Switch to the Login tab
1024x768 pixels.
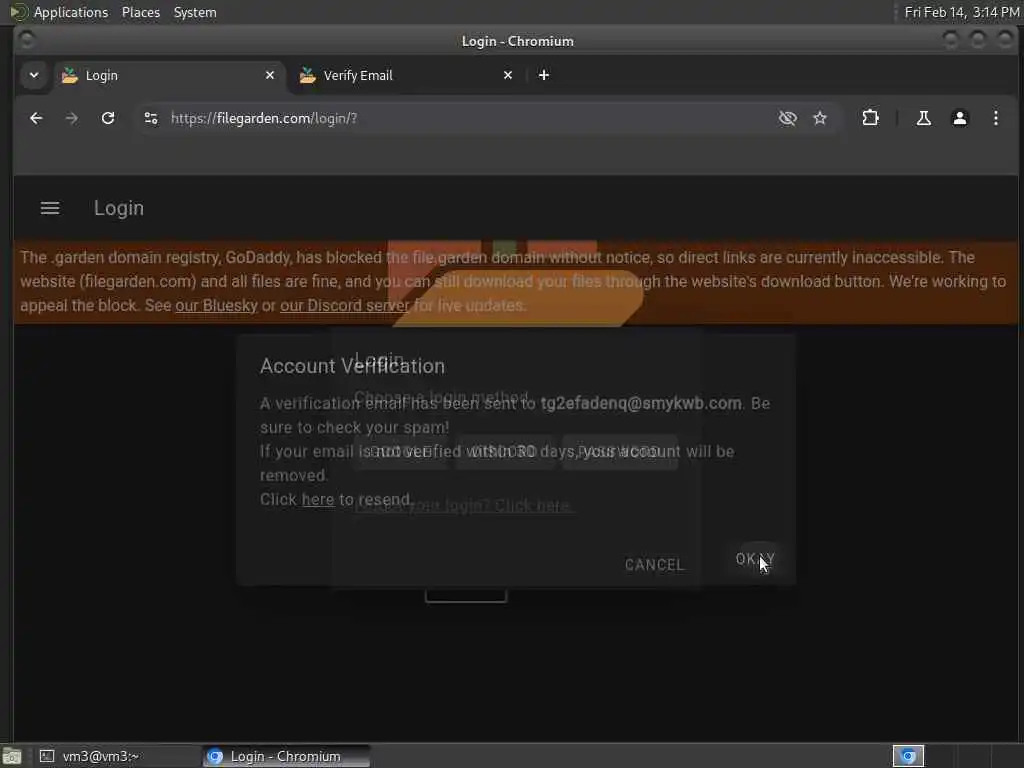click(x=168, y=75)
